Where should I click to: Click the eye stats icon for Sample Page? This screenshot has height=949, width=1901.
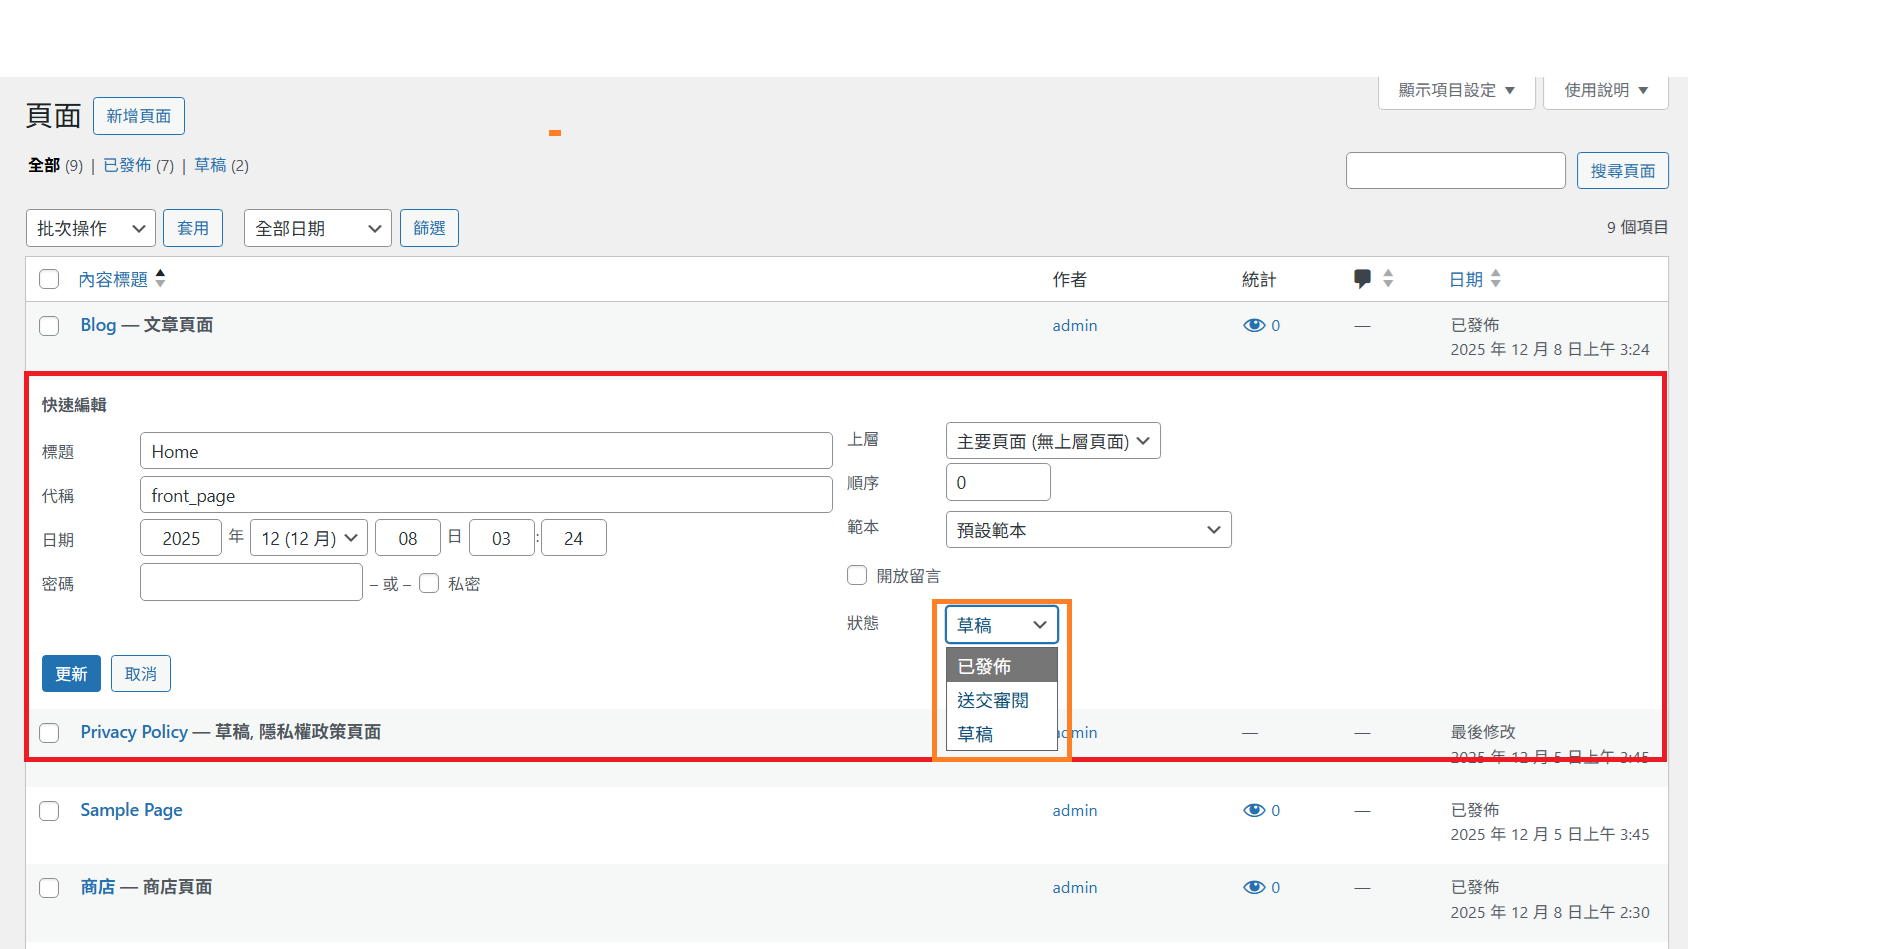(x=1253, y=810)
